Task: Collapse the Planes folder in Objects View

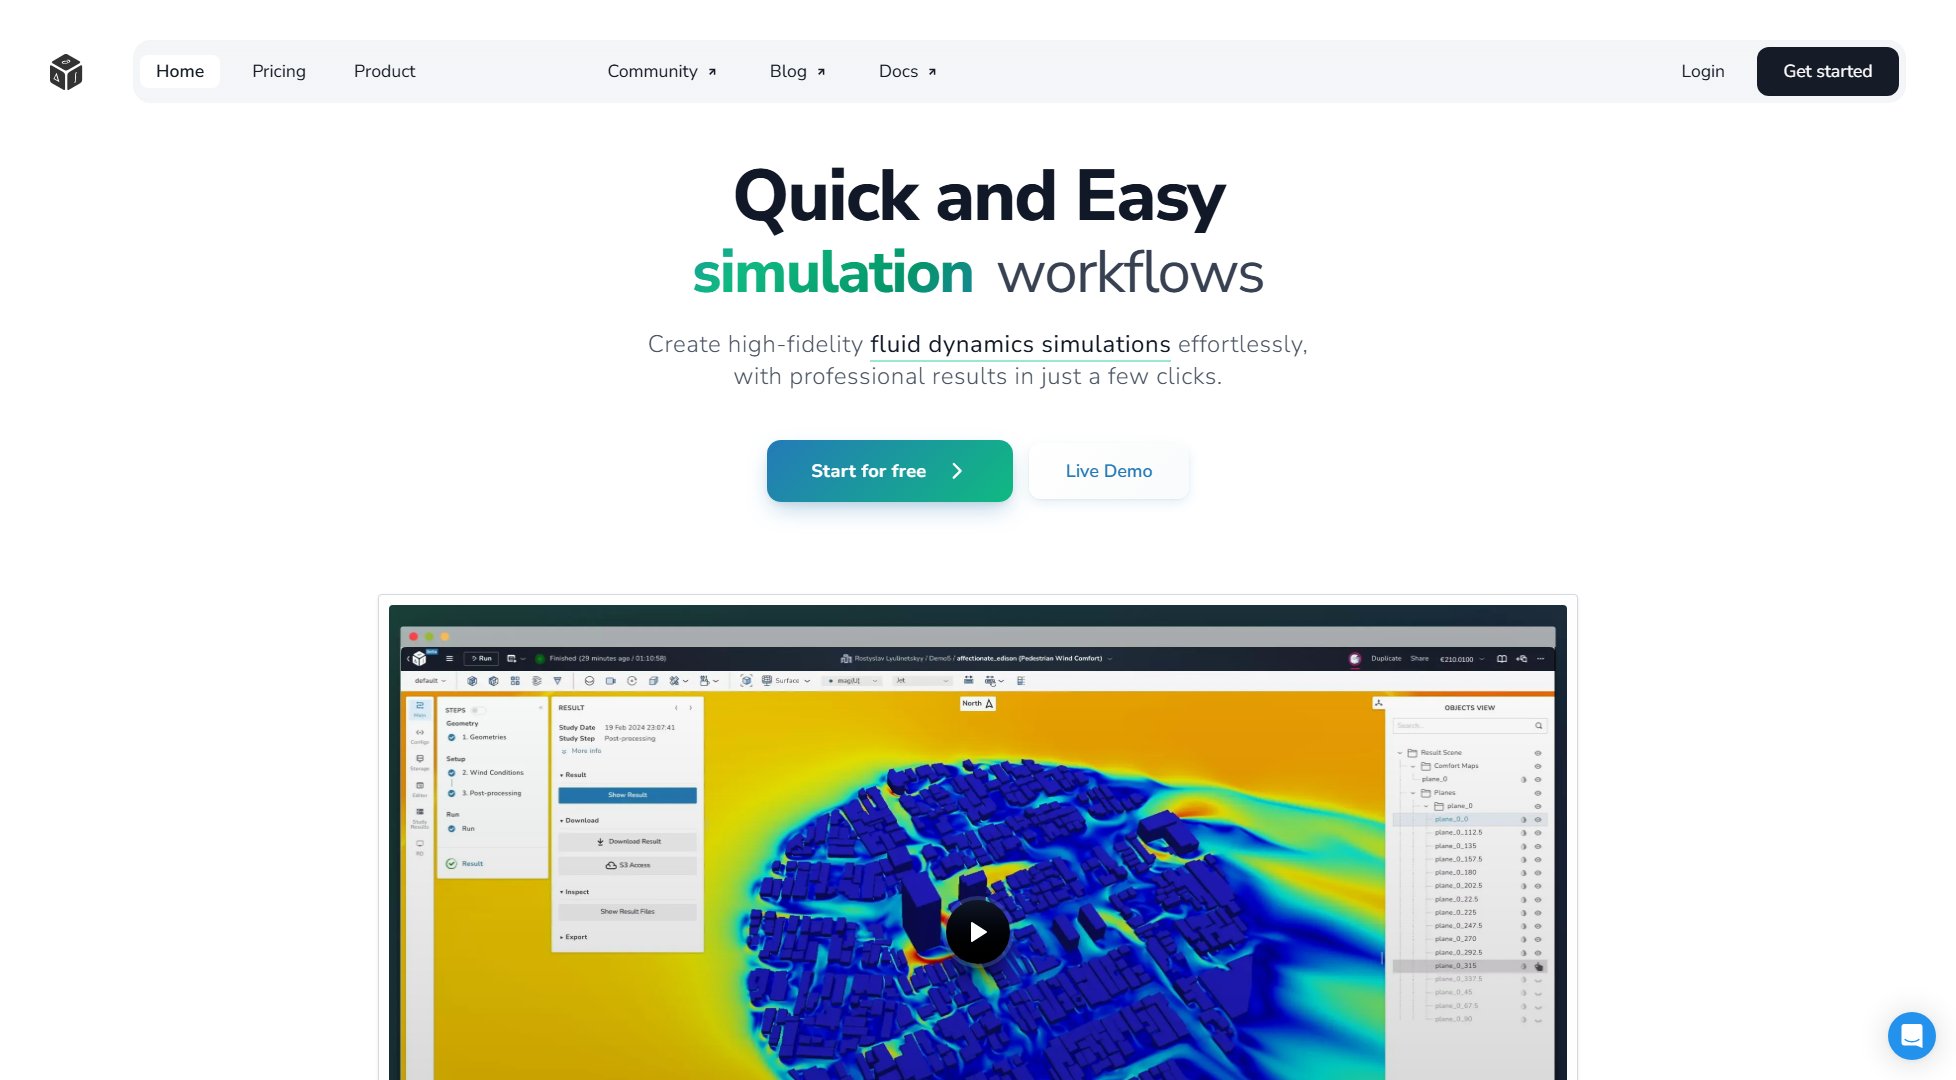Action: coord(1412,792)
